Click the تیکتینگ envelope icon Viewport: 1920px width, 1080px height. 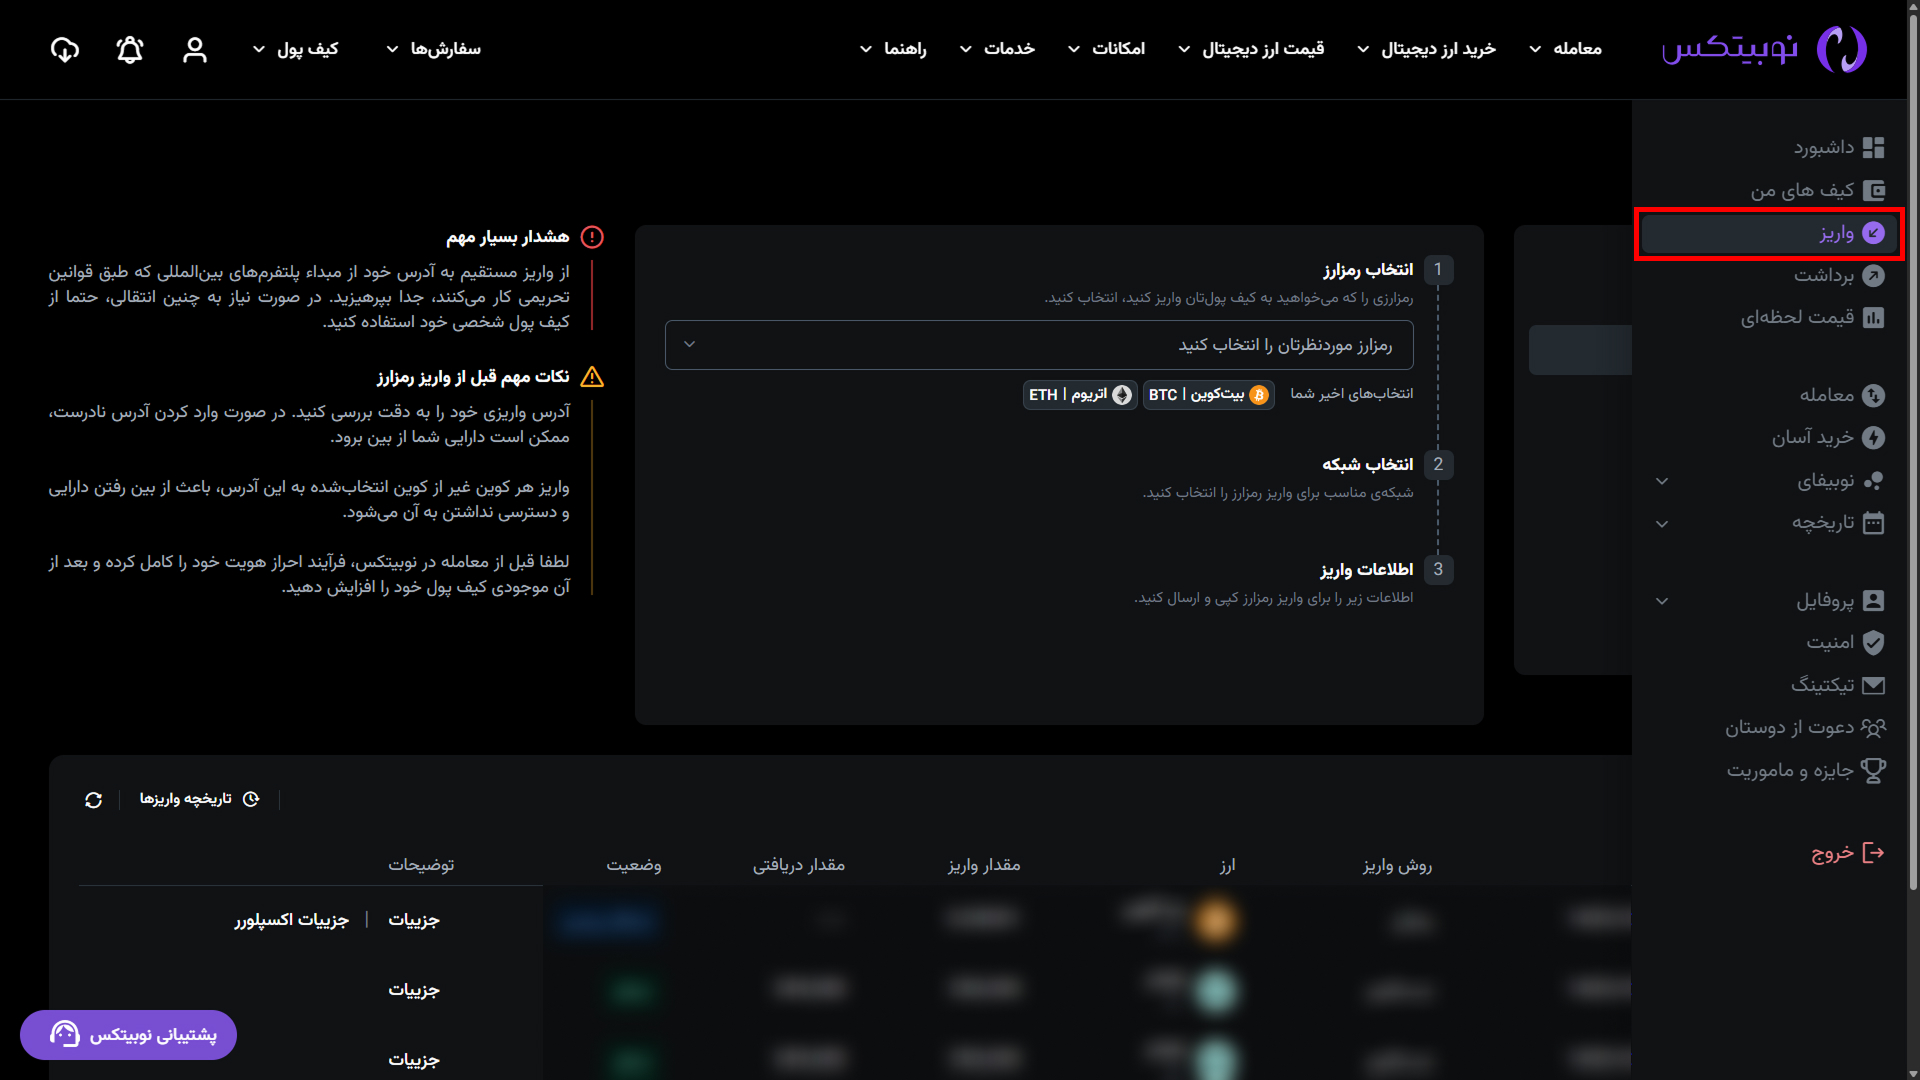1874,685
